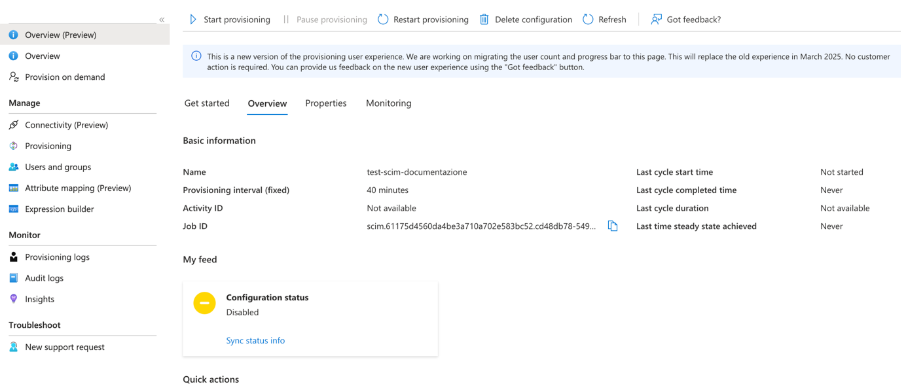Screen dimensions: 901x390
Task: Select the name test-scim-documentazione
Action: [x=417, y=172]
